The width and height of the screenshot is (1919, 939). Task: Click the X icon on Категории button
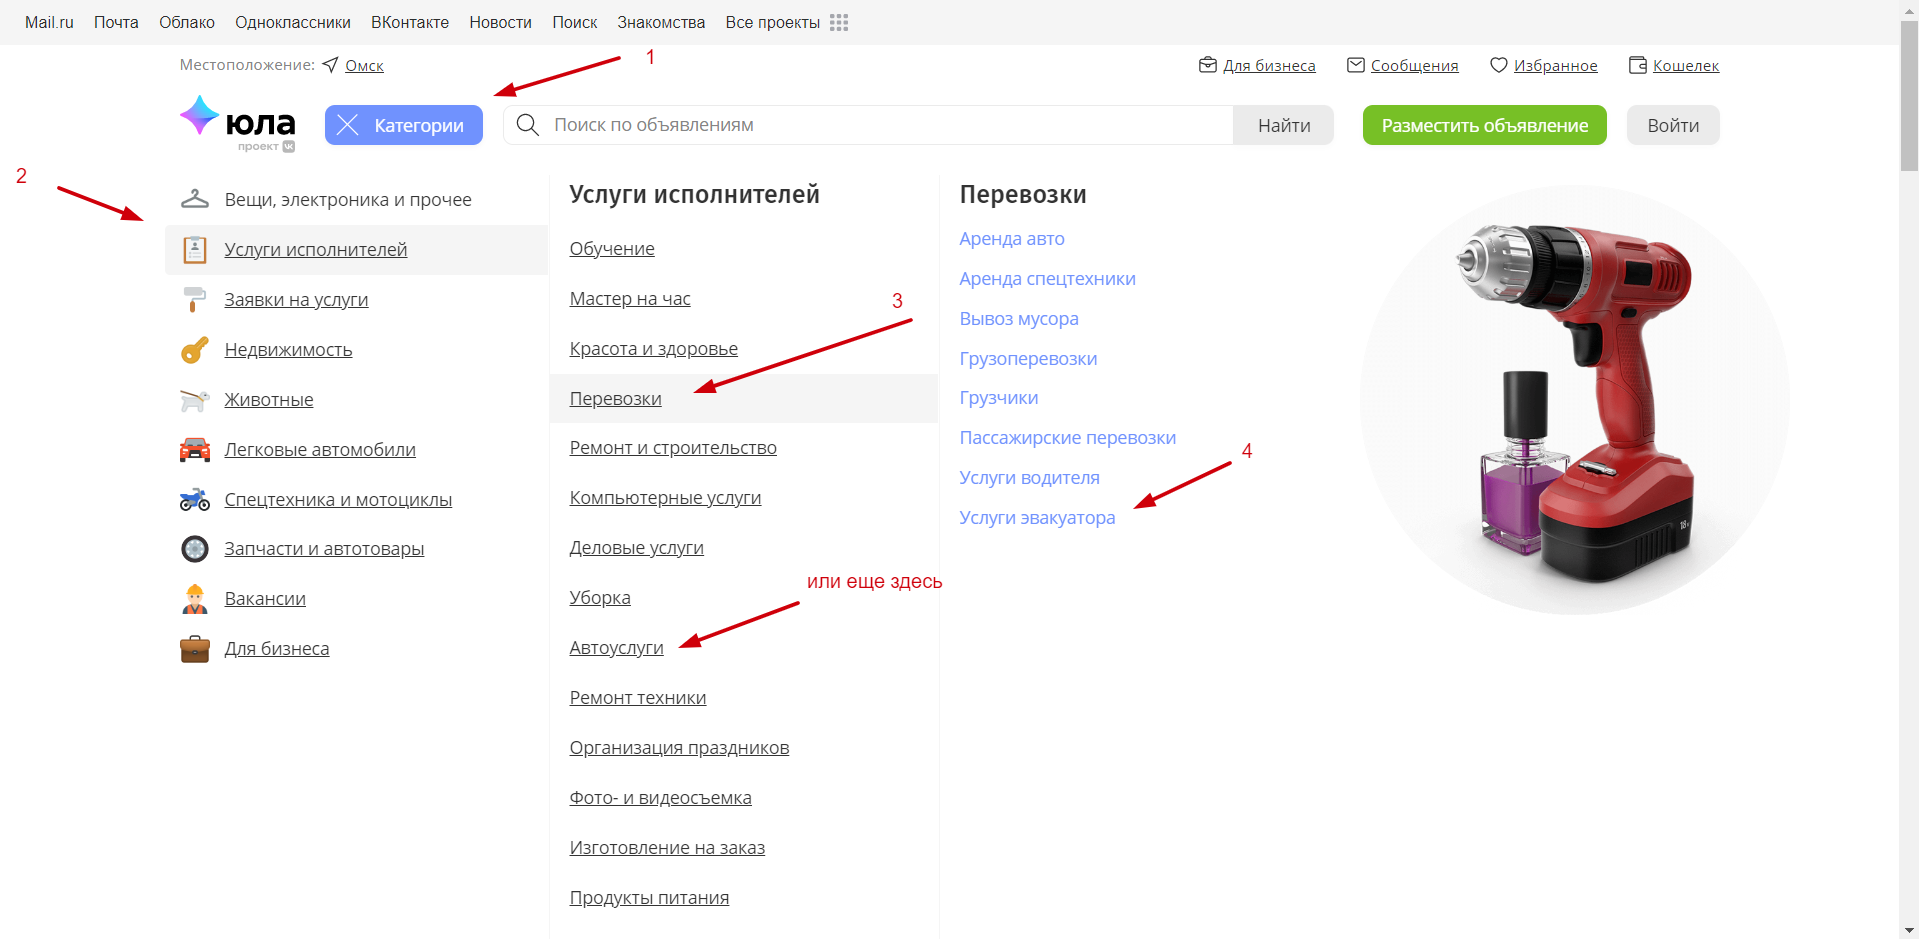point(348,125)
